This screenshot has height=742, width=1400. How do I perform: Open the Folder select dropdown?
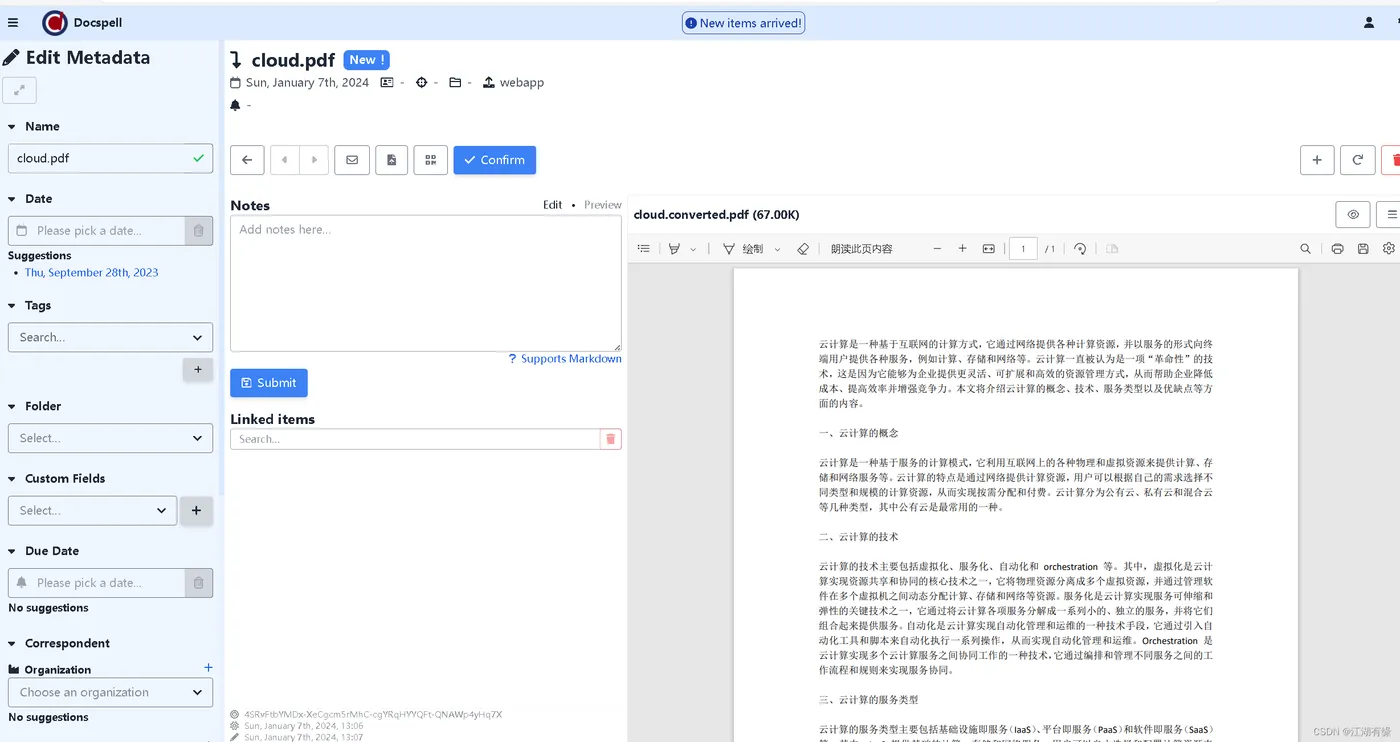[110, 438]
